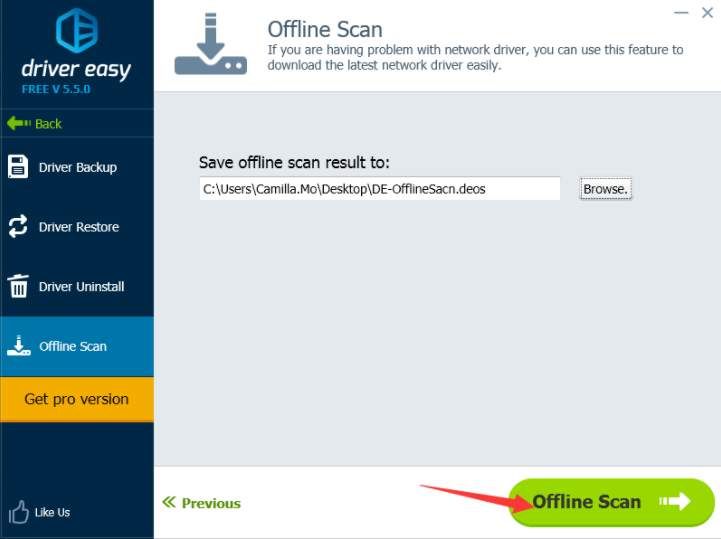Click the Driver Uninstall trash can icon

[18, 286]
